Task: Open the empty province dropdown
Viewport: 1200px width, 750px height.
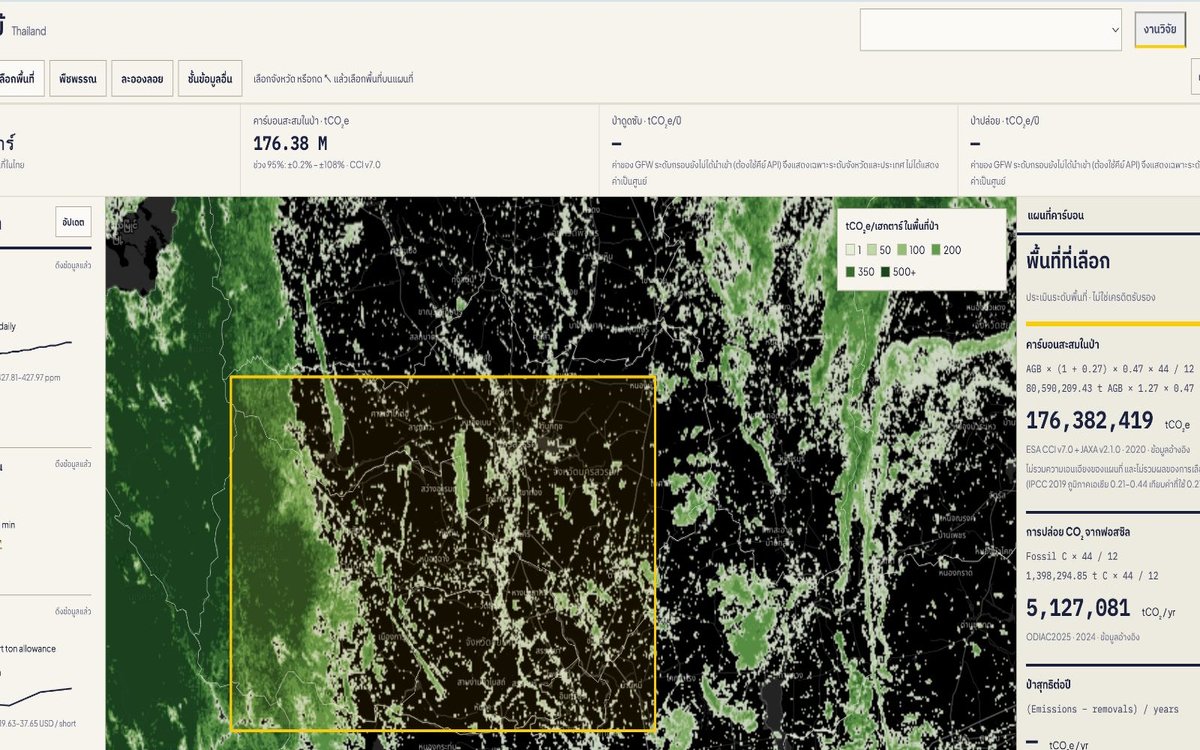Action: tap(991, 30)
